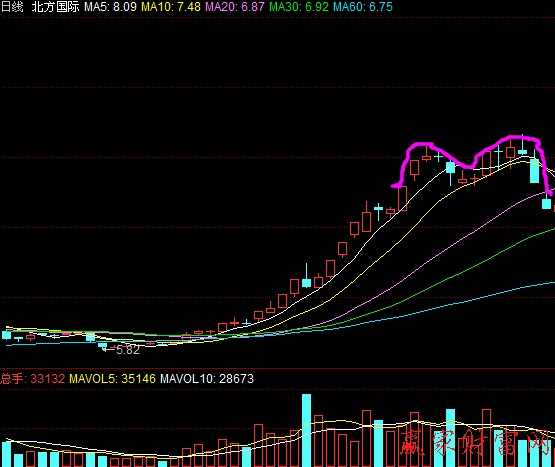Screen dimensions: 555x467
Task: Click the MA5: 8.09 indicator label
Action: [110, 7]
